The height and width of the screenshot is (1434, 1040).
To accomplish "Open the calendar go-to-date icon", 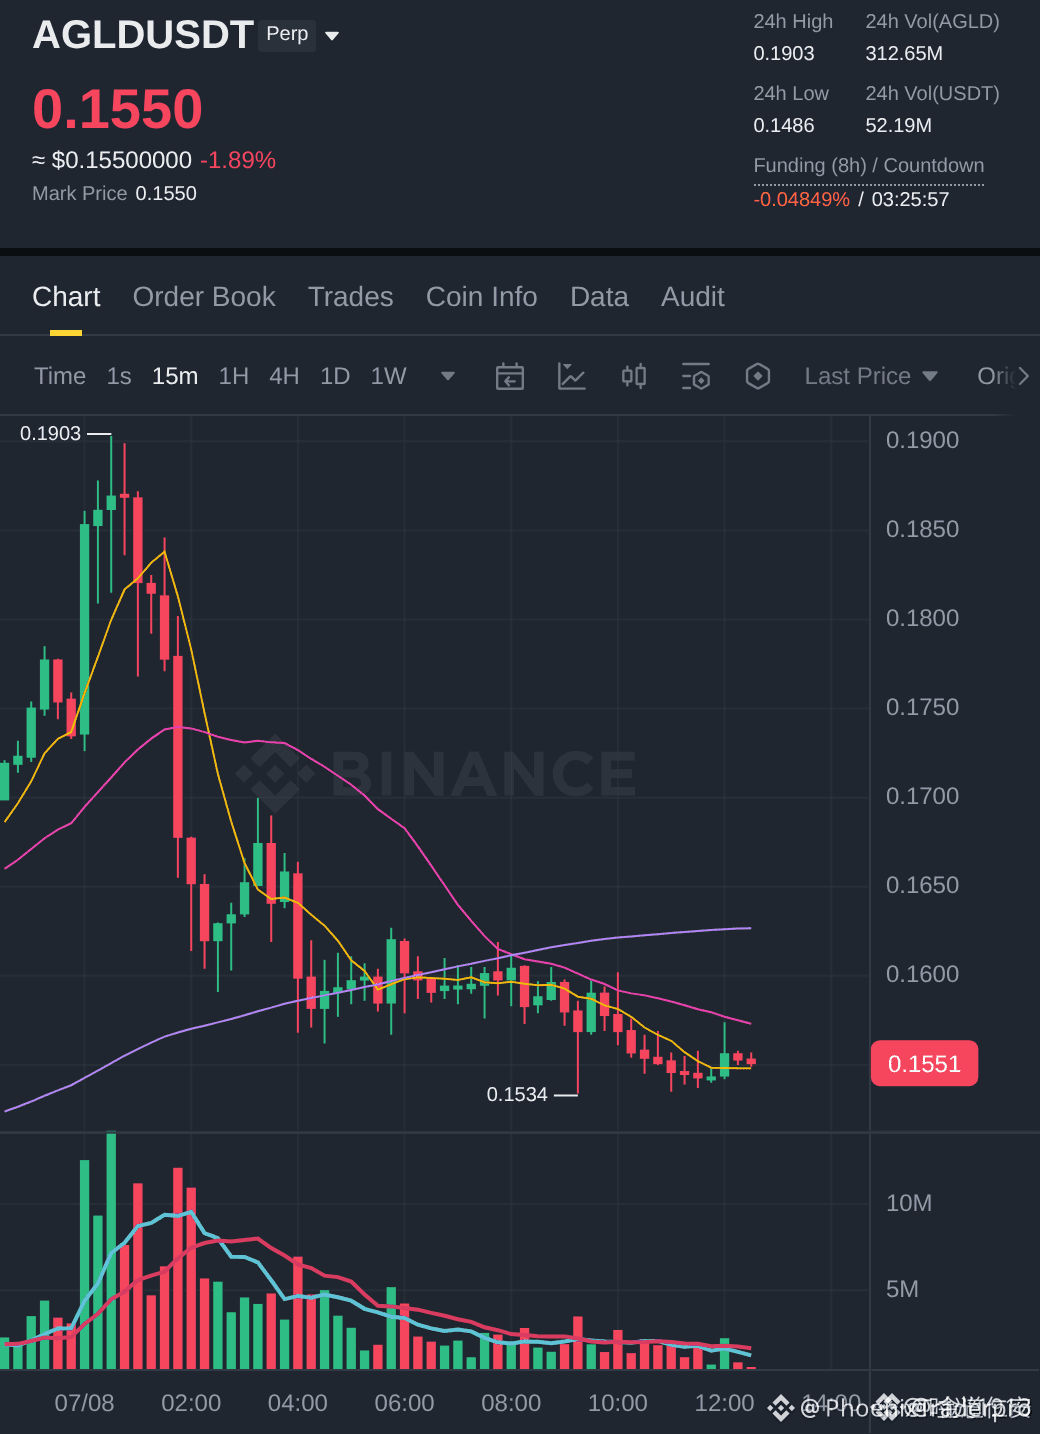I will (510, 376).
